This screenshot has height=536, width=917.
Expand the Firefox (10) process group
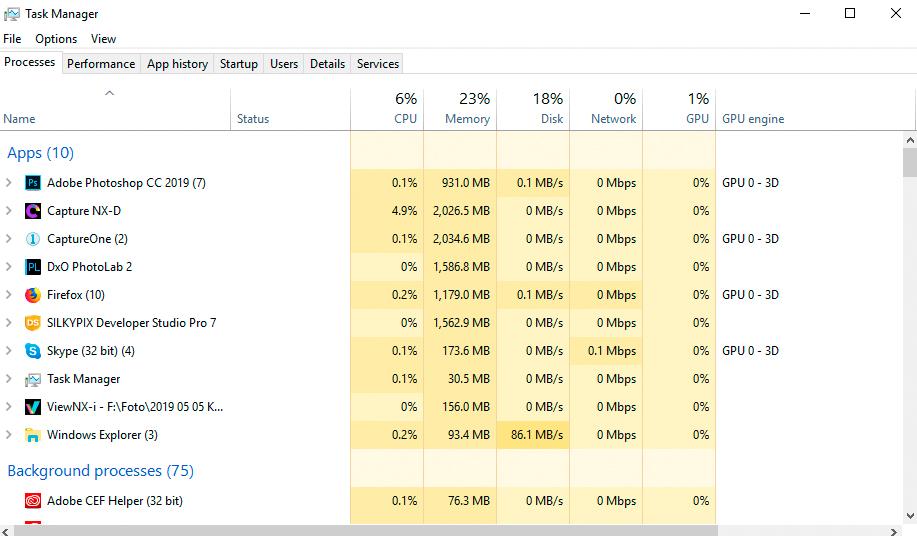click(x=9, y=295)
